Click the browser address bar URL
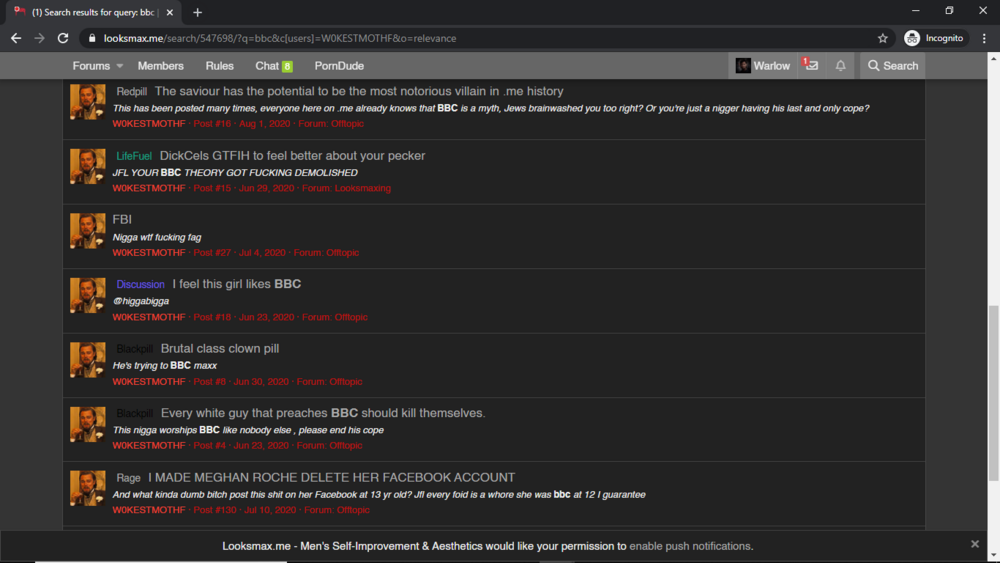The width and height of the screenshot is (1000, 563). point(280,38)
